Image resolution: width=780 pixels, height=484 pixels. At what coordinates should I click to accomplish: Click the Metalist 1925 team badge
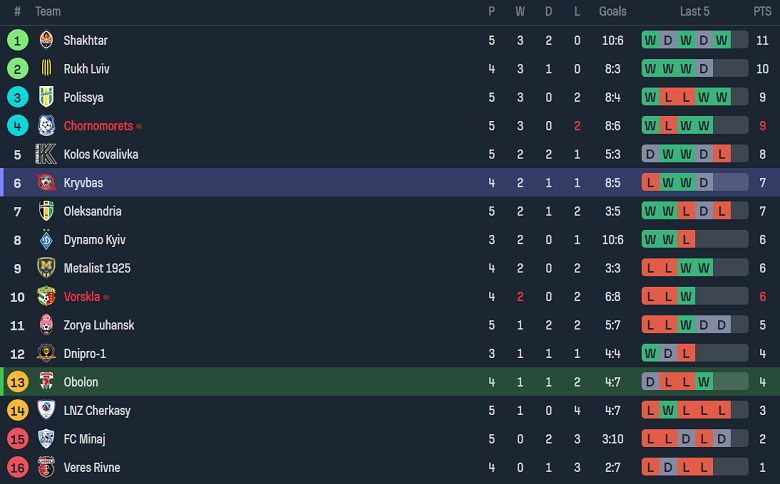(x=46, y=268)
